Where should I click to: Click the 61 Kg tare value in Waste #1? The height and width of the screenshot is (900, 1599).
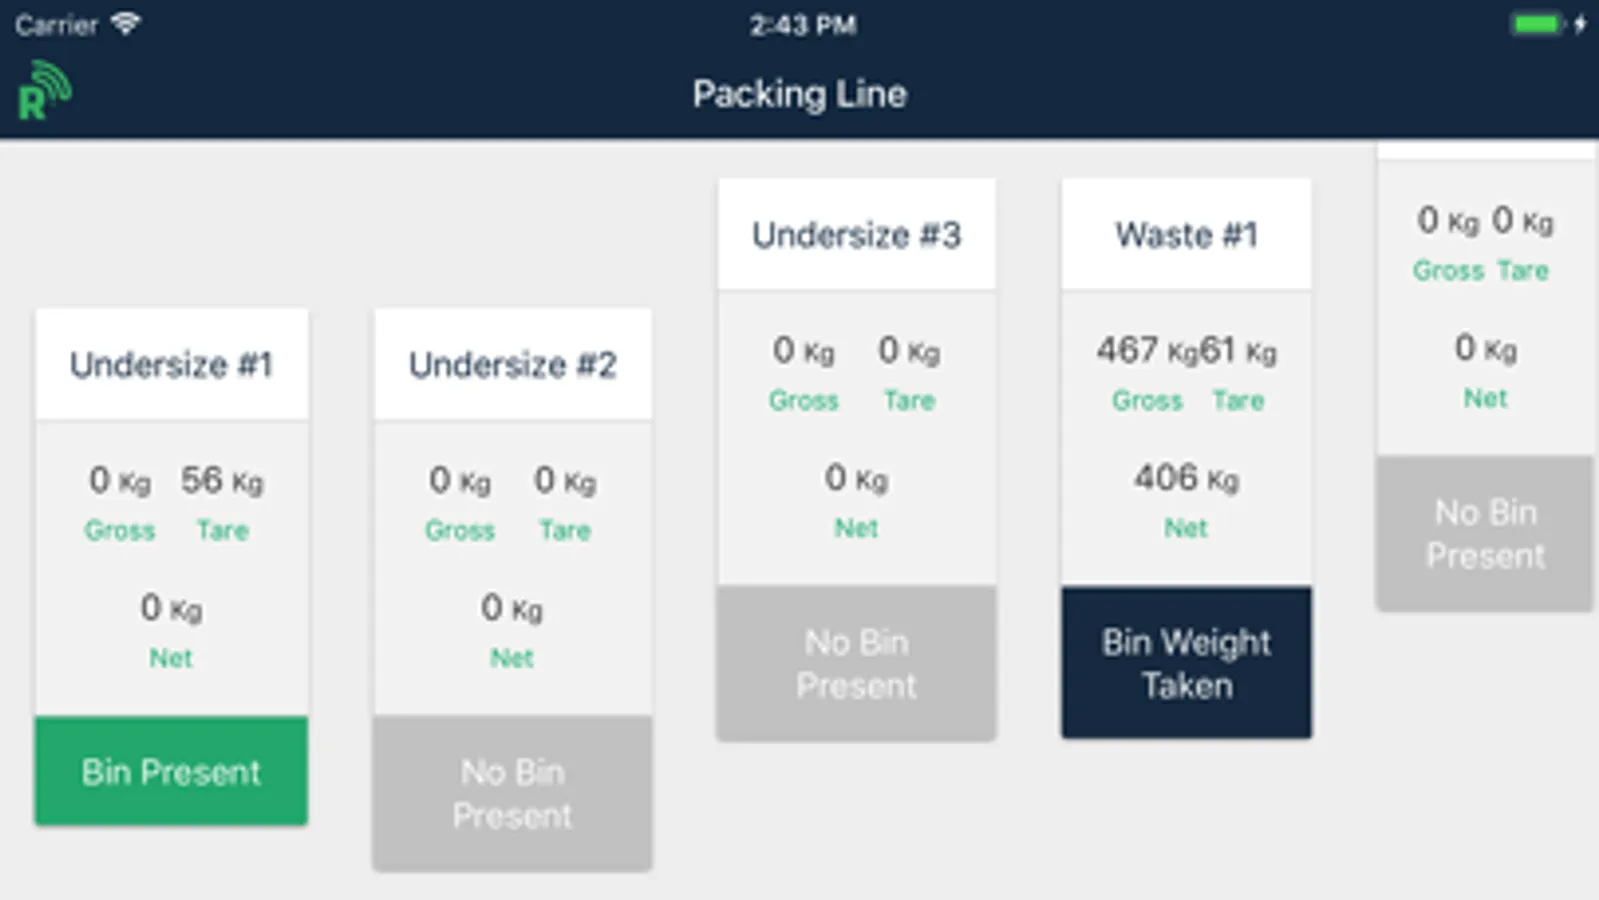click(x=1238, y=351)
